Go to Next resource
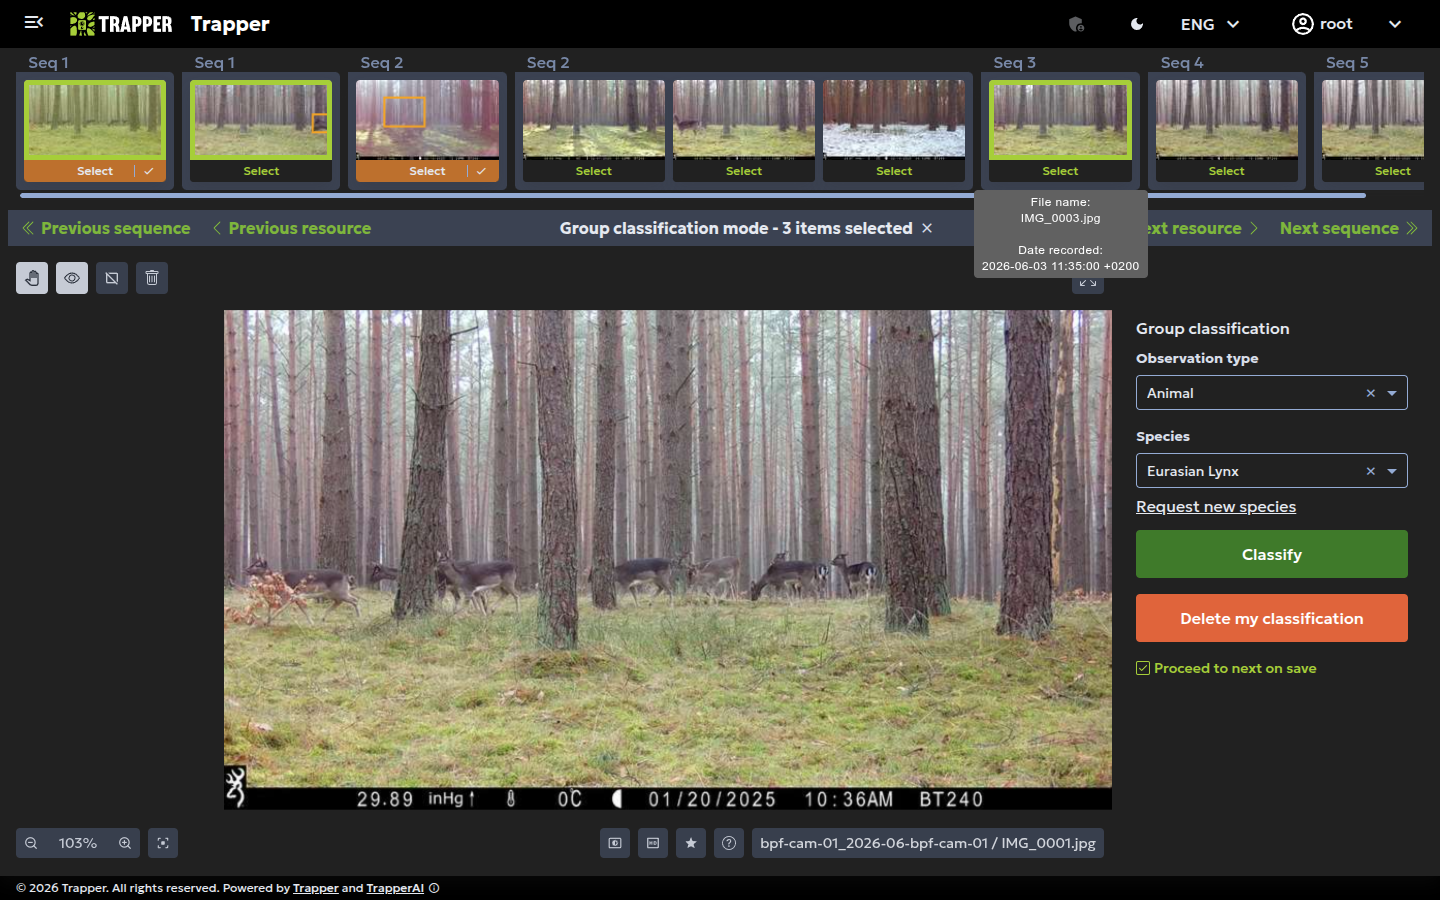Viewport: 1440px width, 900px height. (1195, 228)
